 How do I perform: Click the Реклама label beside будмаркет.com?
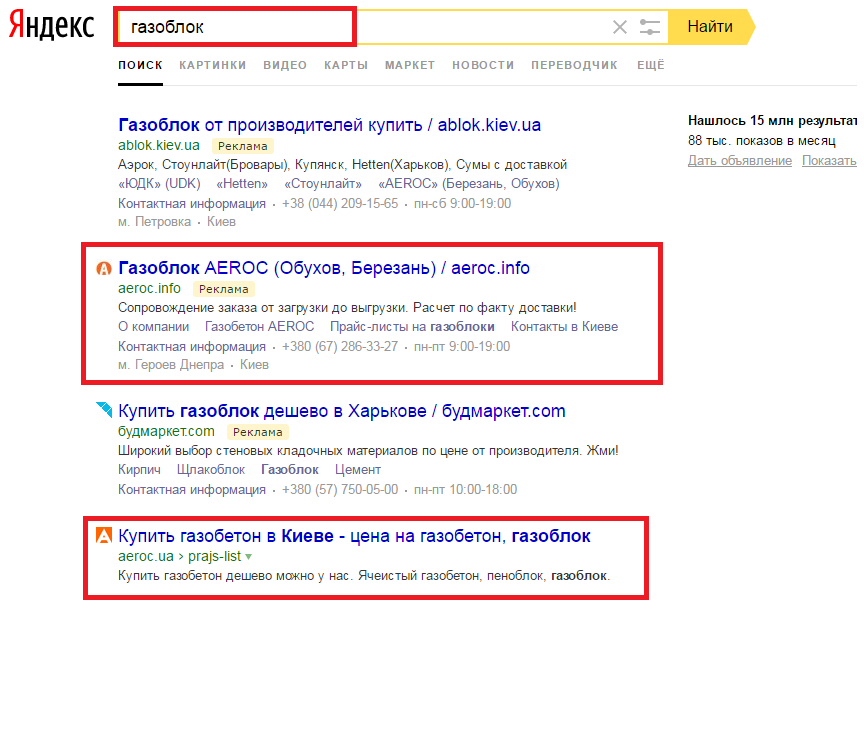tap(258, 432)
